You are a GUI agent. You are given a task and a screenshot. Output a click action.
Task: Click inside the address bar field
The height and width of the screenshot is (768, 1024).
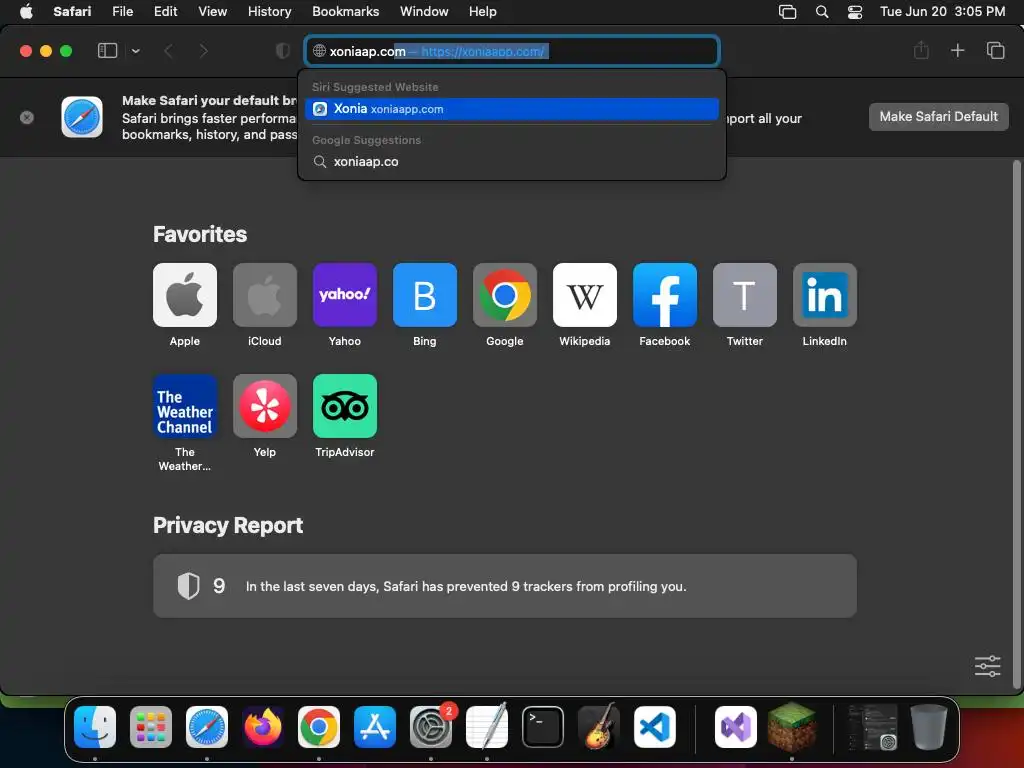[x=512, y=51]
